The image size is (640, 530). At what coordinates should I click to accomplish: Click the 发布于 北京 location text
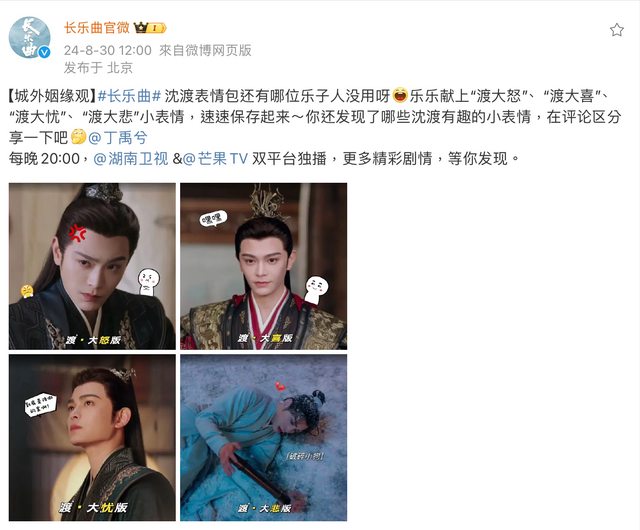click(98, 68)
